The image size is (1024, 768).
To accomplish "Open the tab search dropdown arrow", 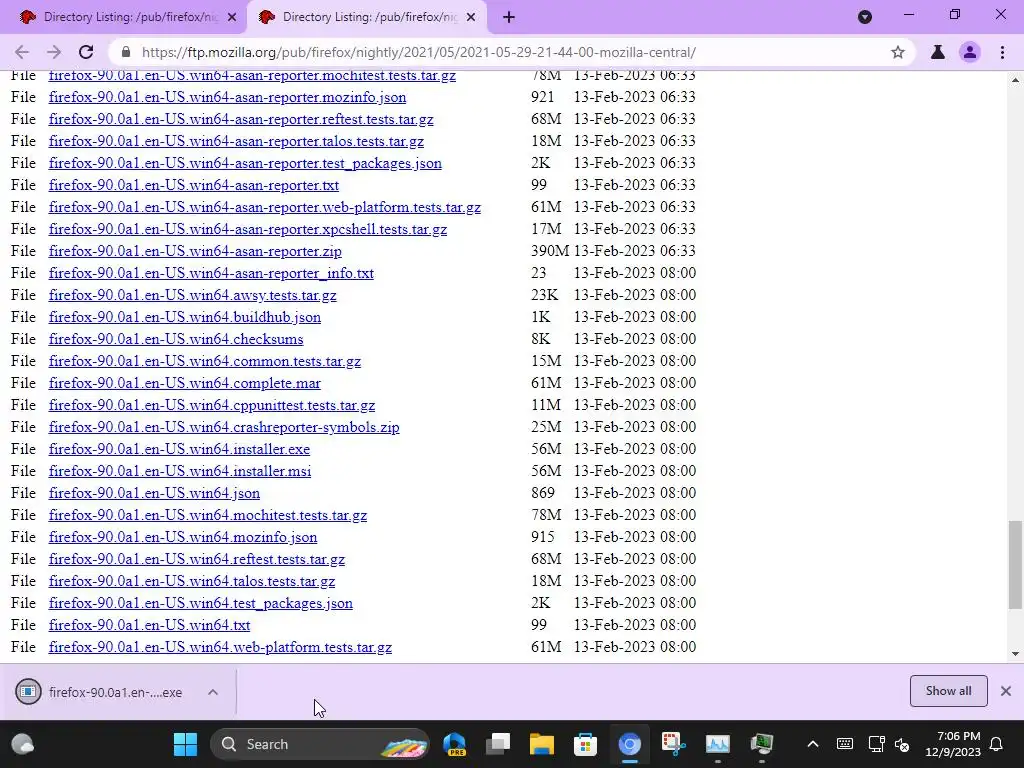I will pos(865,17).
